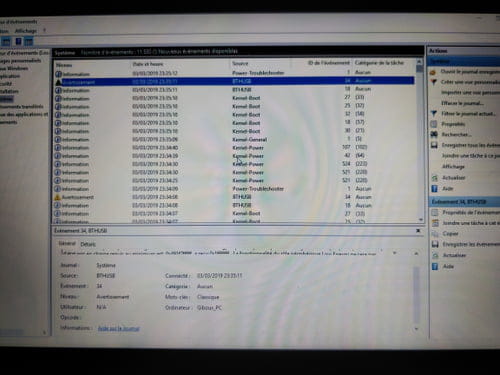
Task: Click the Enregistrer tous les événements disk icon
Action: point(434,145)
